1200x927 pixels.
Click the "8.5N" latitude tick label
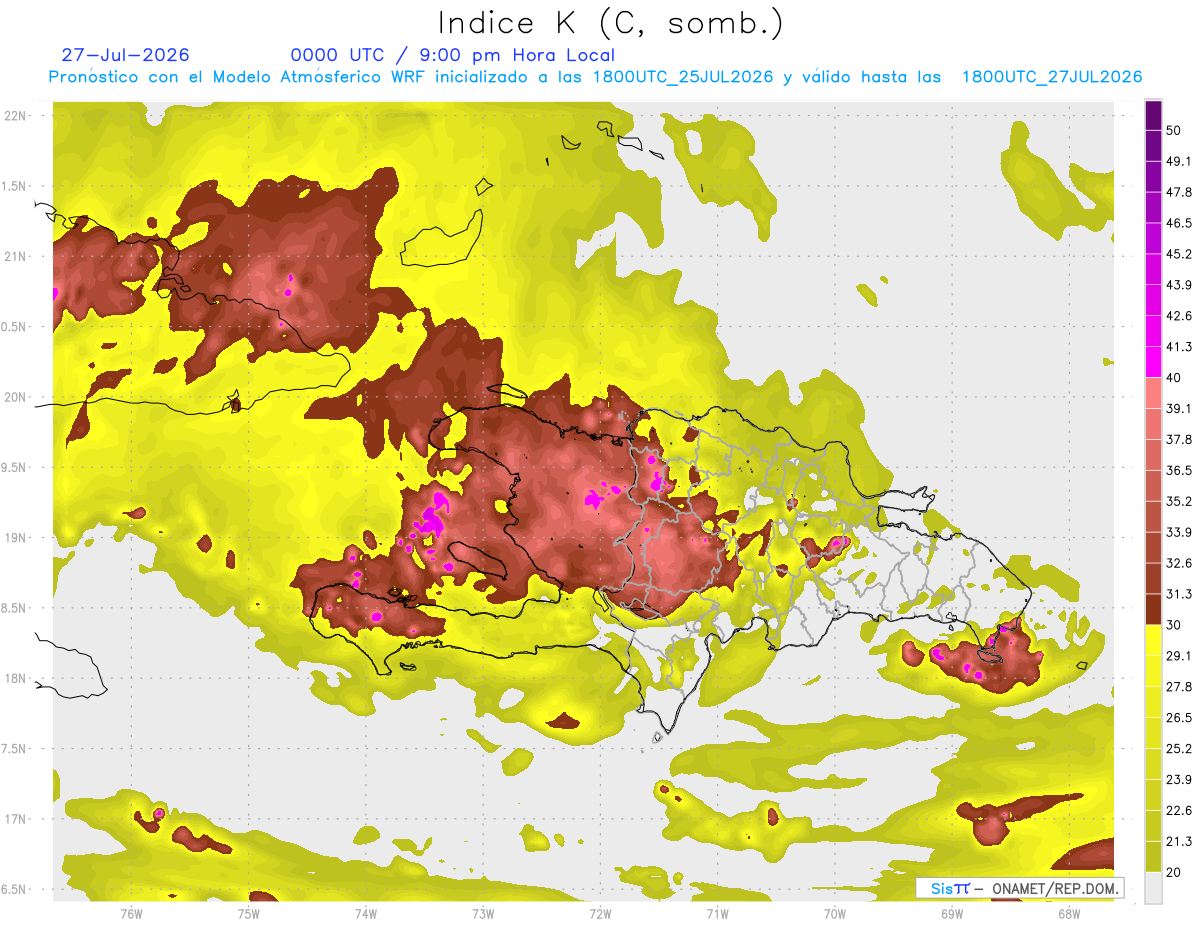15,608
